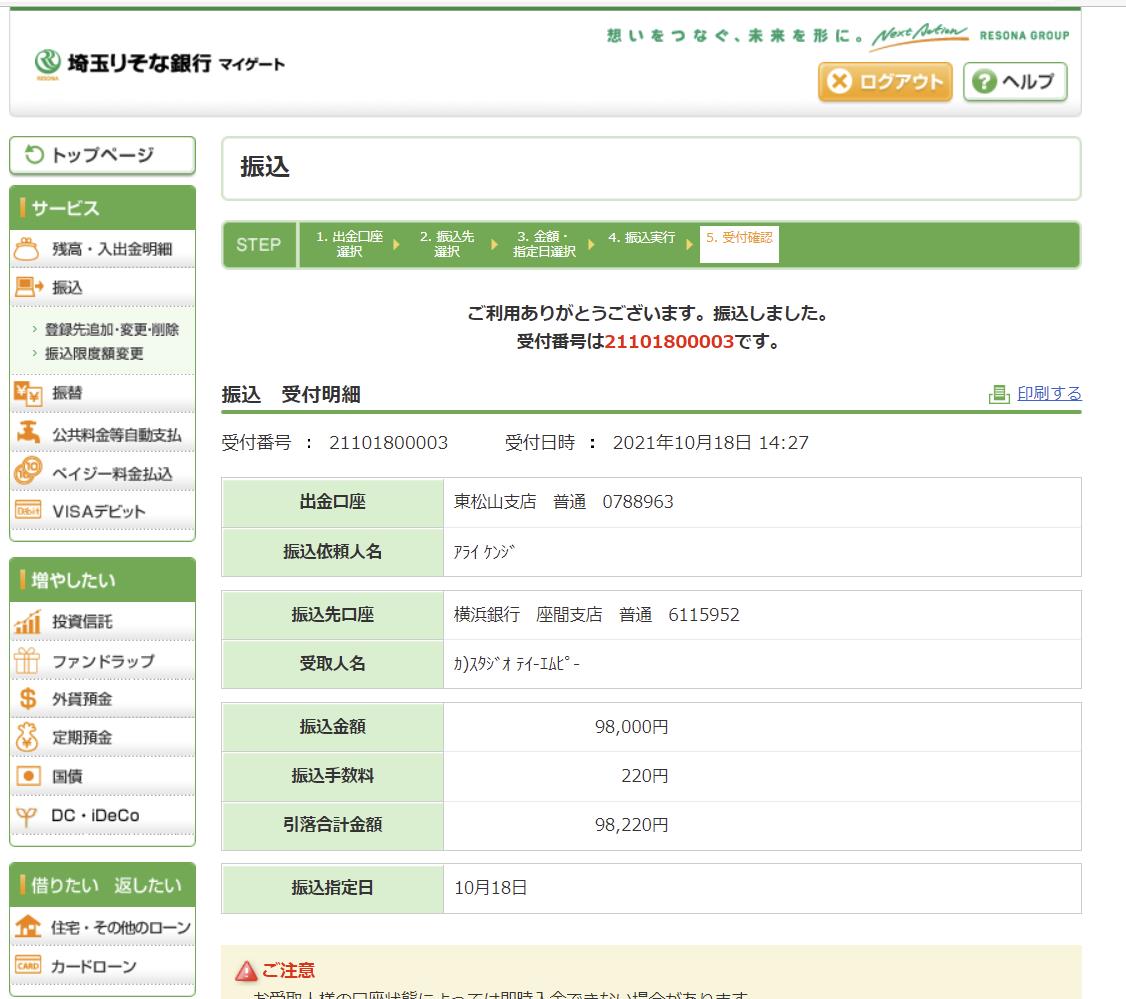Viewport: 1126px width, 999px height.
Task: Click the printer icon next to 印刷する
Action: tap(999, 394)
